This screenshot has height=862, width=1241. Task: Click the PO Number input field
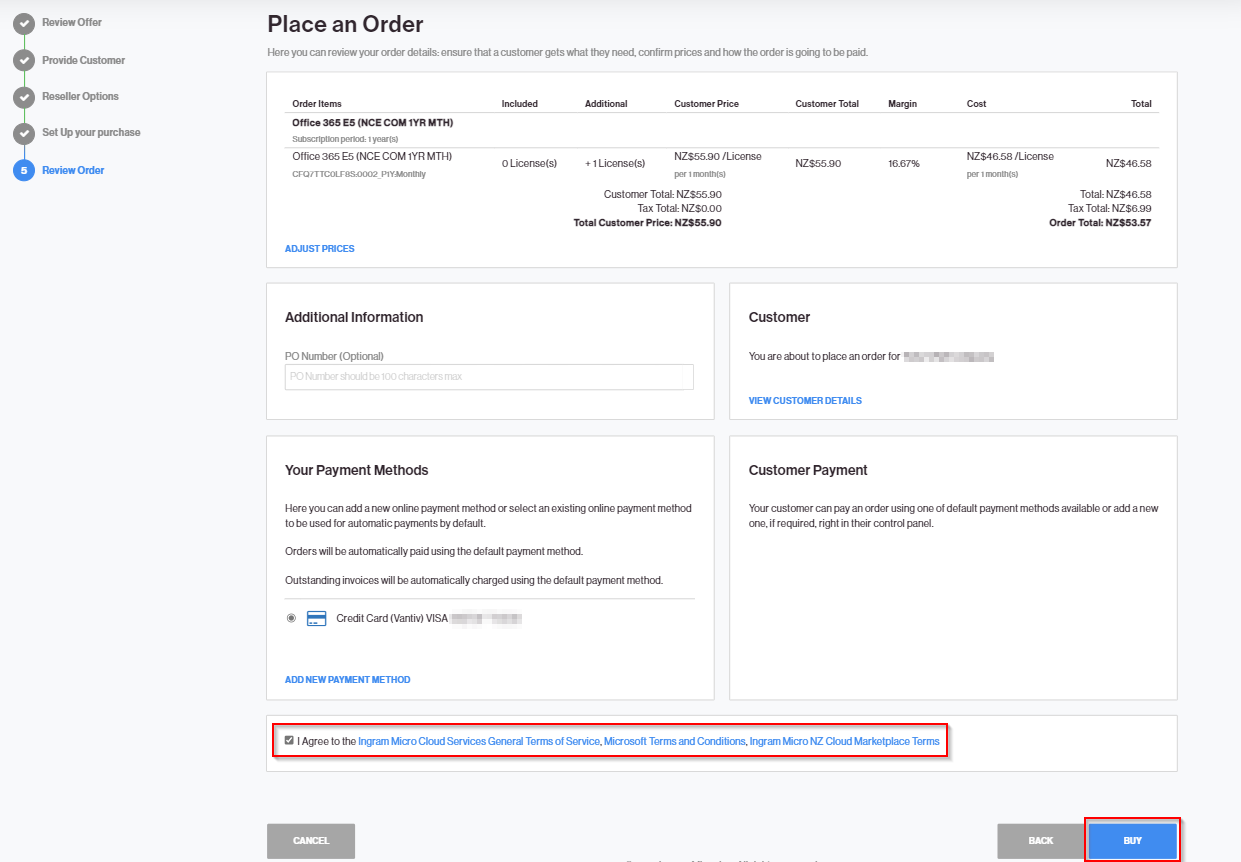pos(489,377)
